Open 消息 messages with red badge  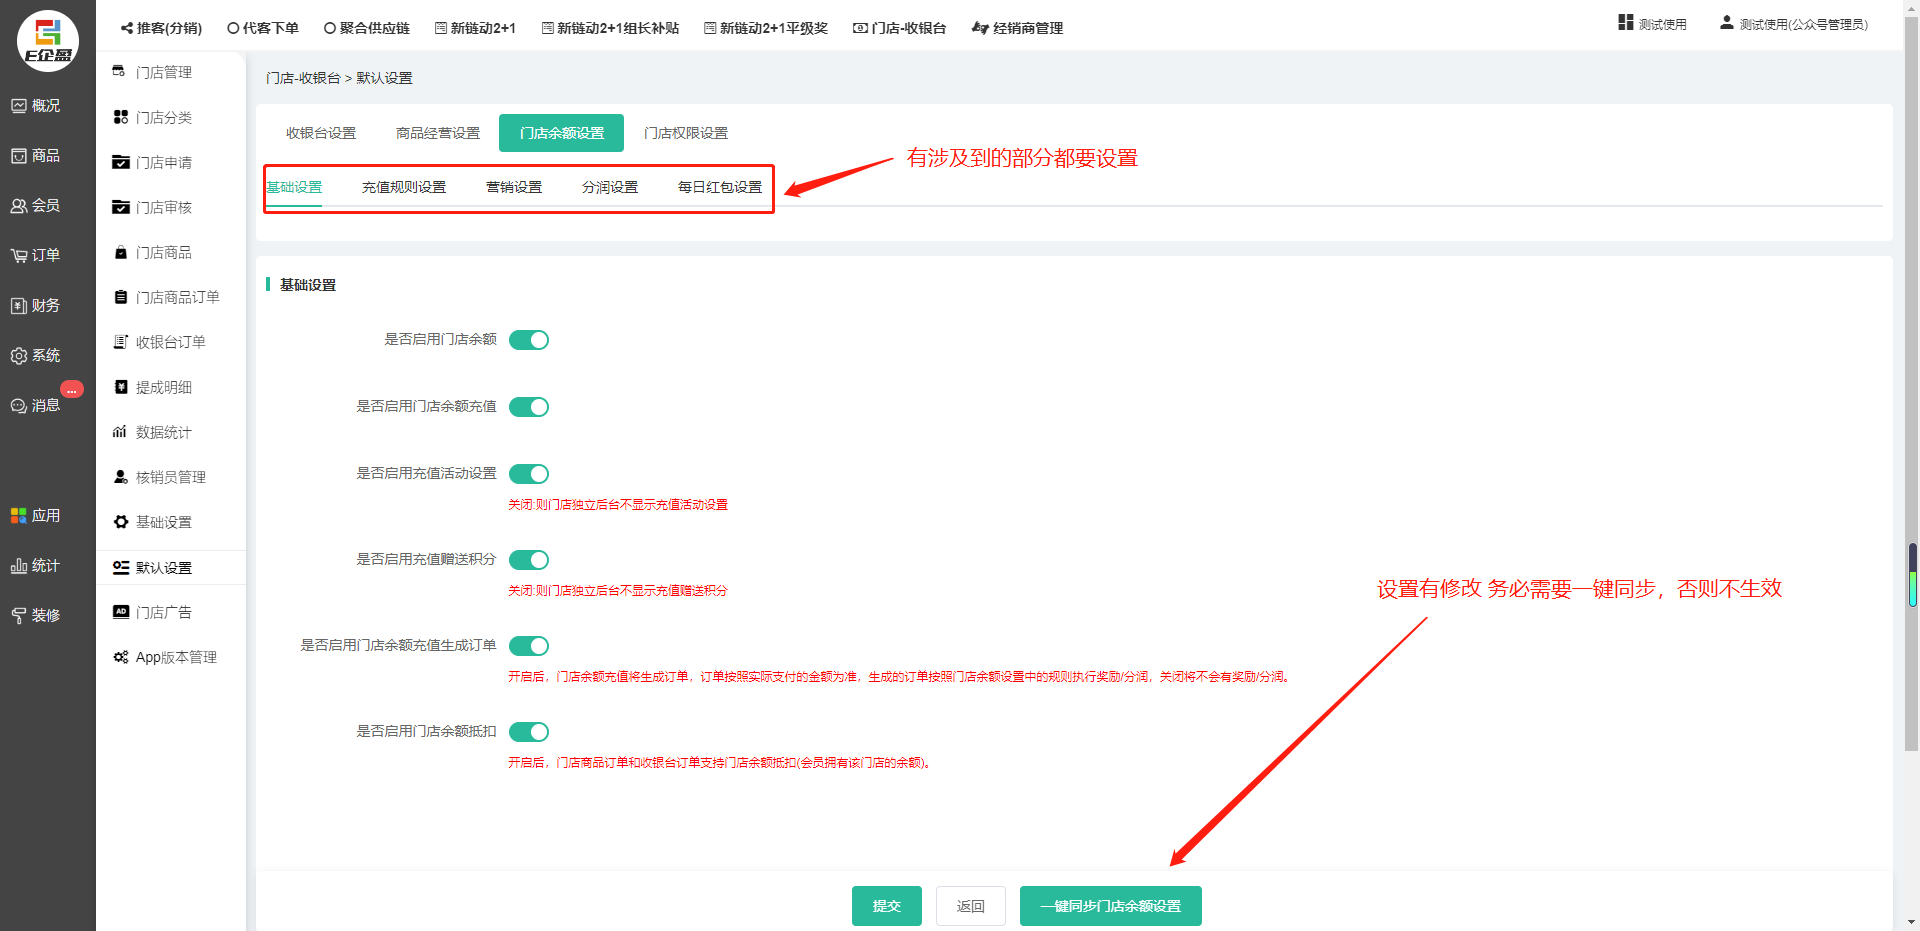tap(36, 406)
